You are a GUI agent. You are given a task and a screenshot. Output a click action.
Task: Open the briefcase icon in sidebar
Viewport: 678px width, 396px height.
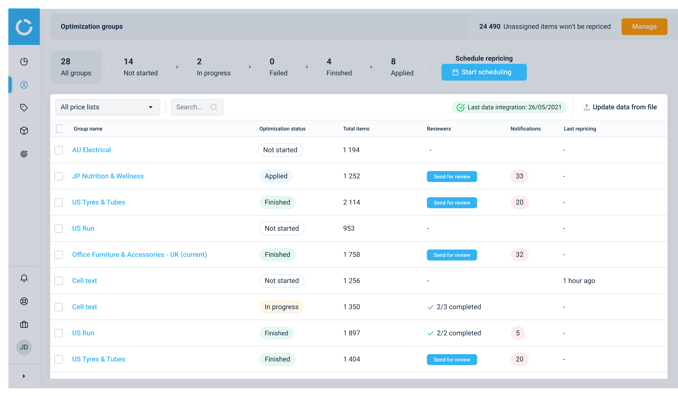point(24,324)
